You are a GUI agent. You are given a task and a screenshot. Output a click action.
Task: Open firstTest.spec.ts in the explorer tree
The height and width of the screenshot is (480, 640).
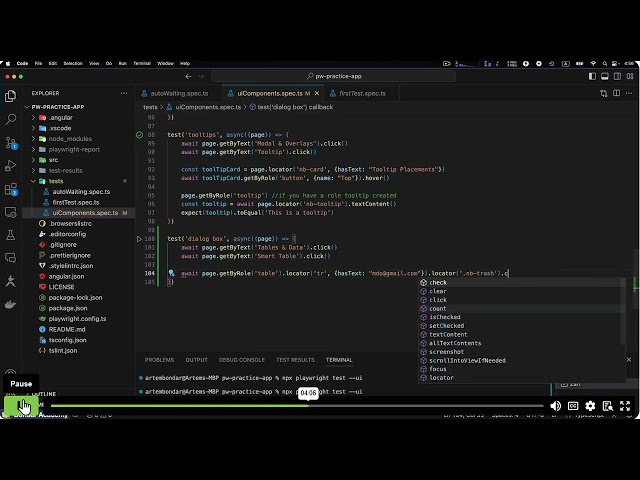point(76,202)
